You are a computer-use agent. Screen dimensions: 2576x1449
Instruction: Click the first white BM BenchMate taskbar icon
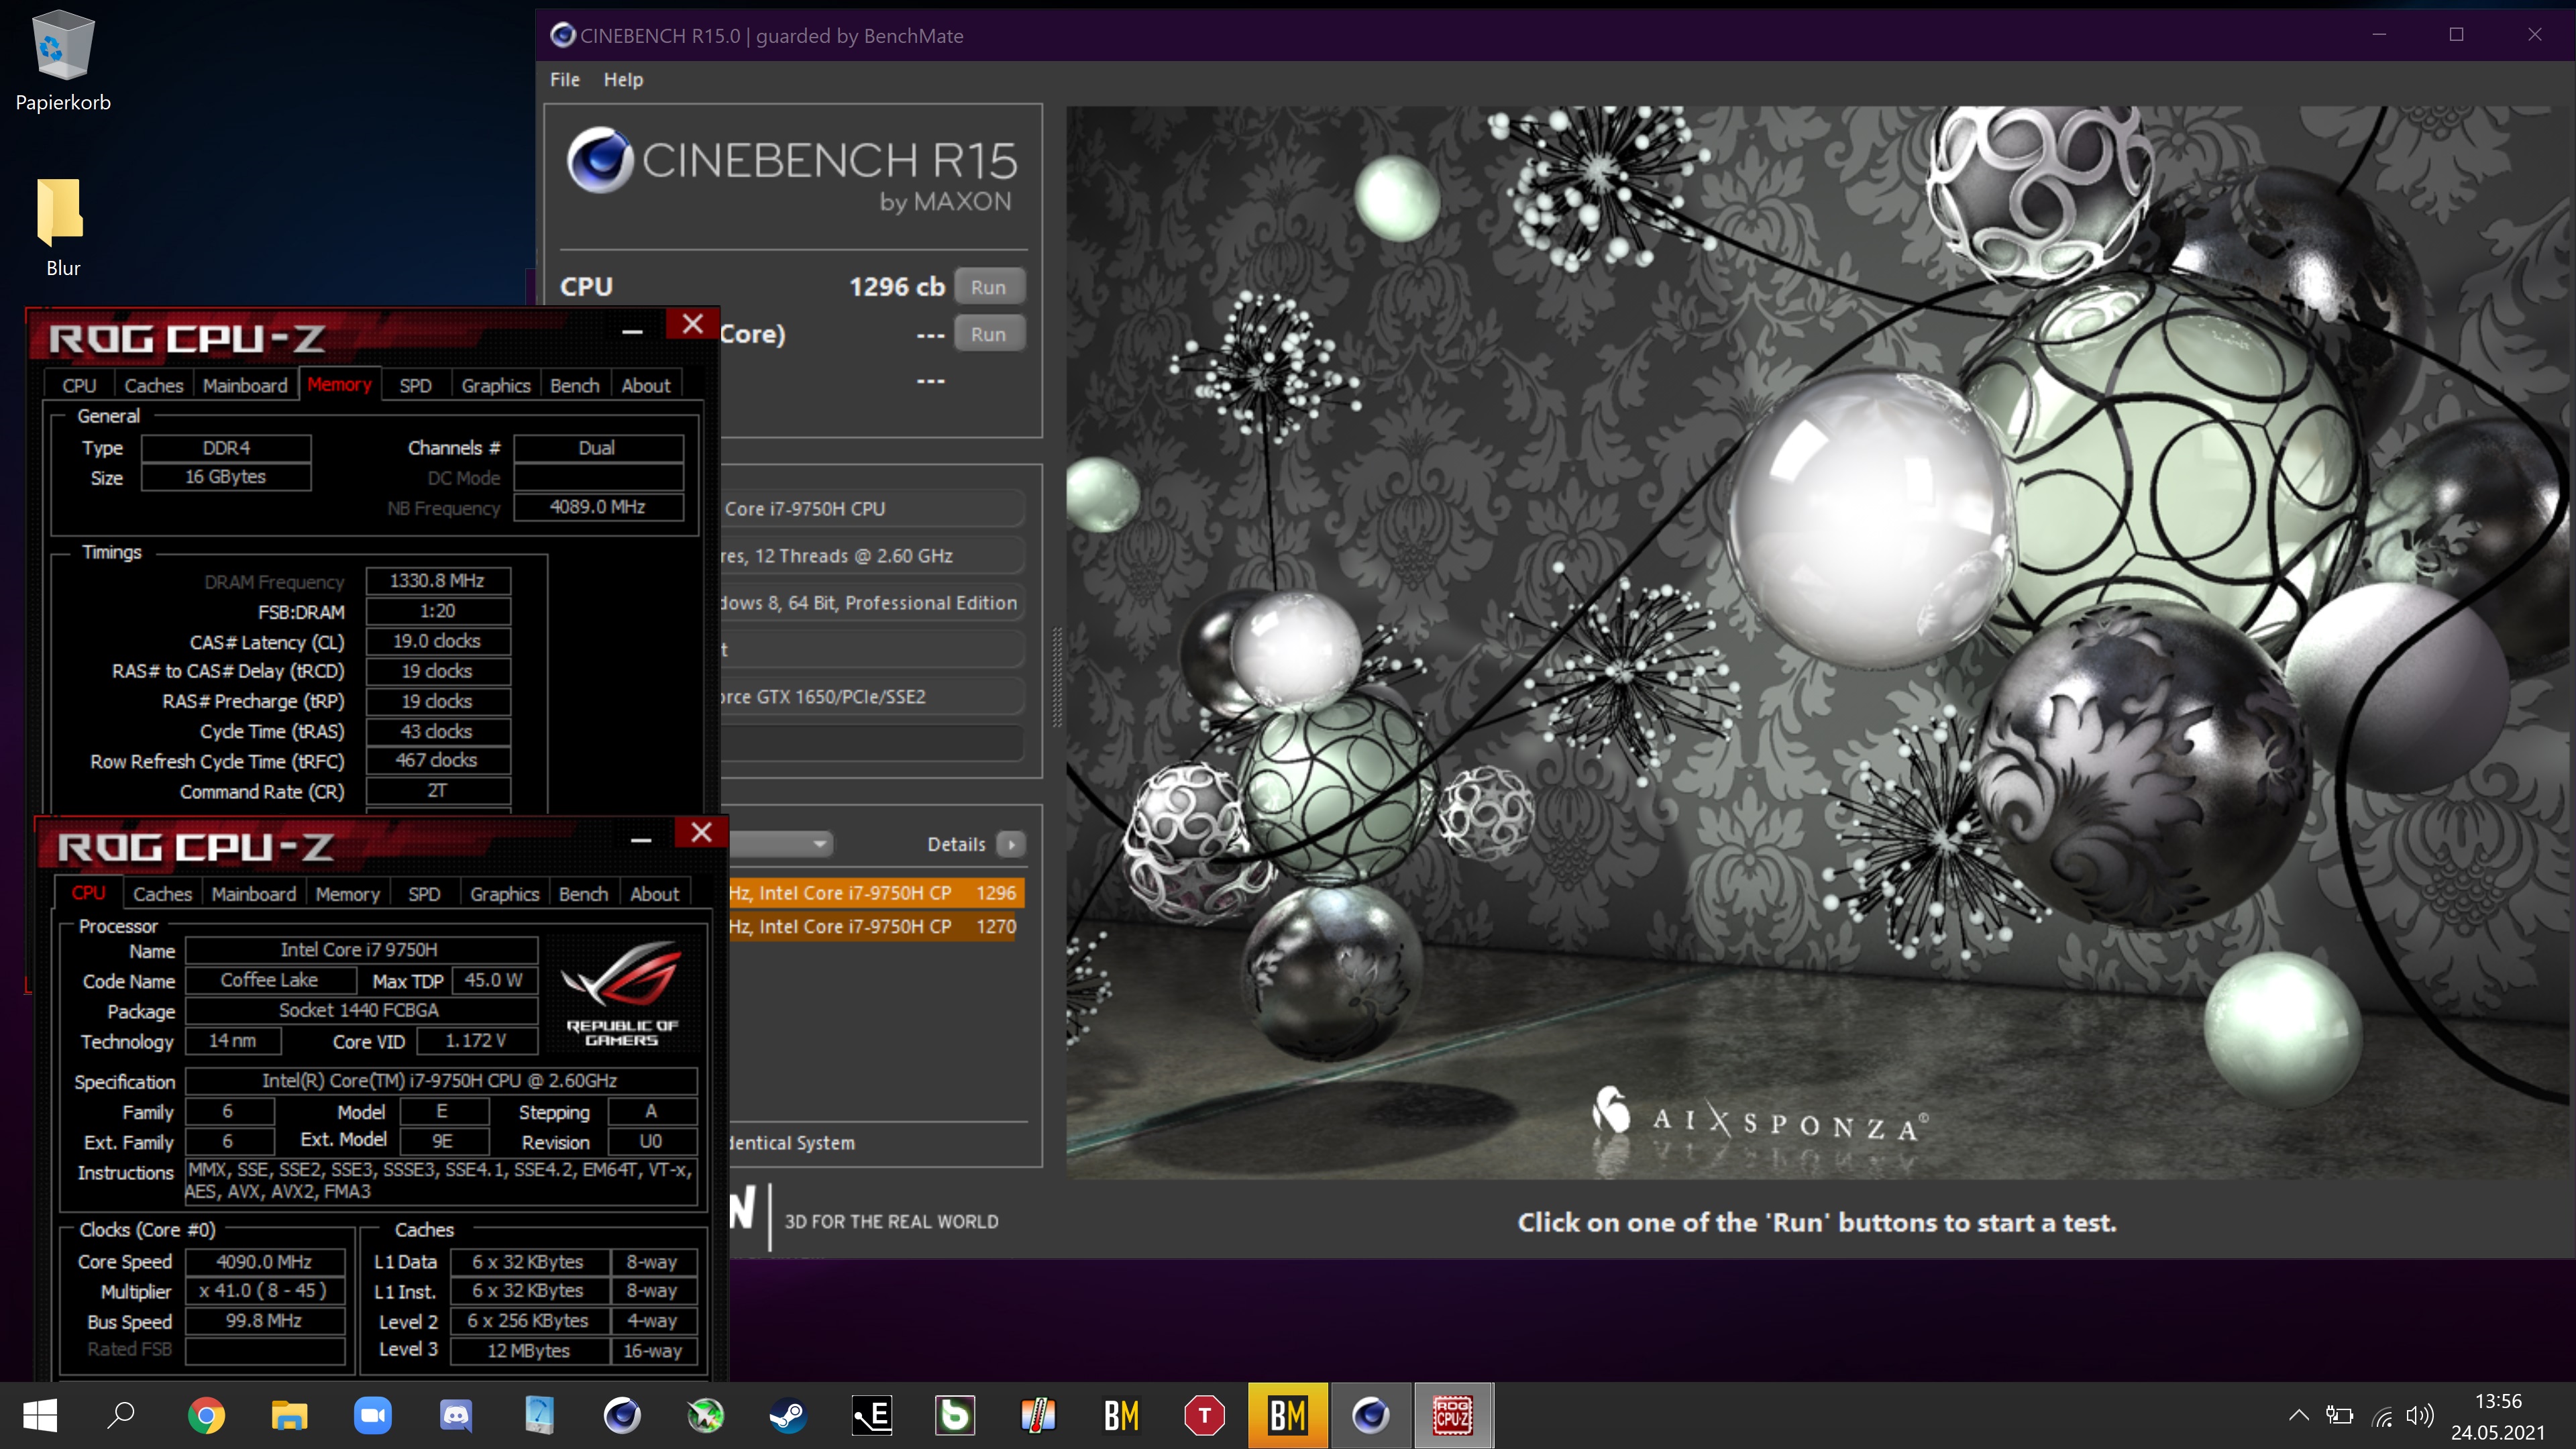[1121, 1415]
